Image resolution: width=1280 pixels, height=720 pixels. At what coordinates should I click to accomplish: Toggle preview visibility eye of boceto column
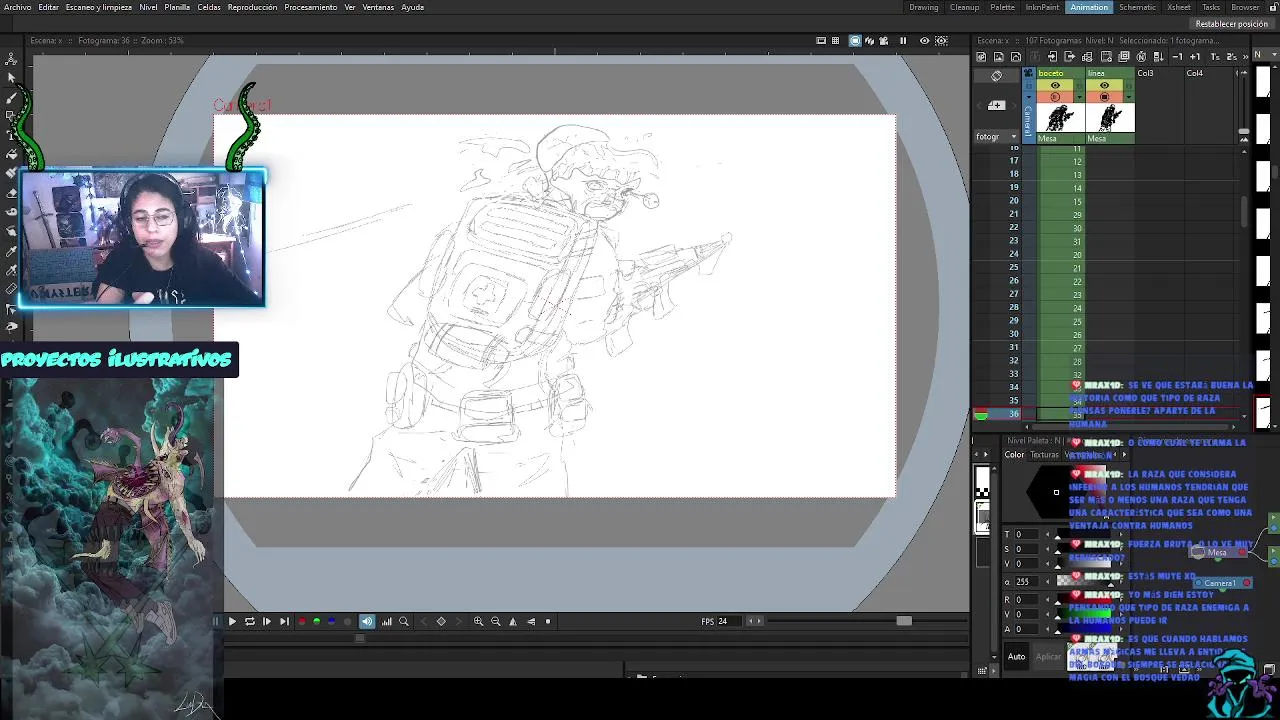(1055, 85)
